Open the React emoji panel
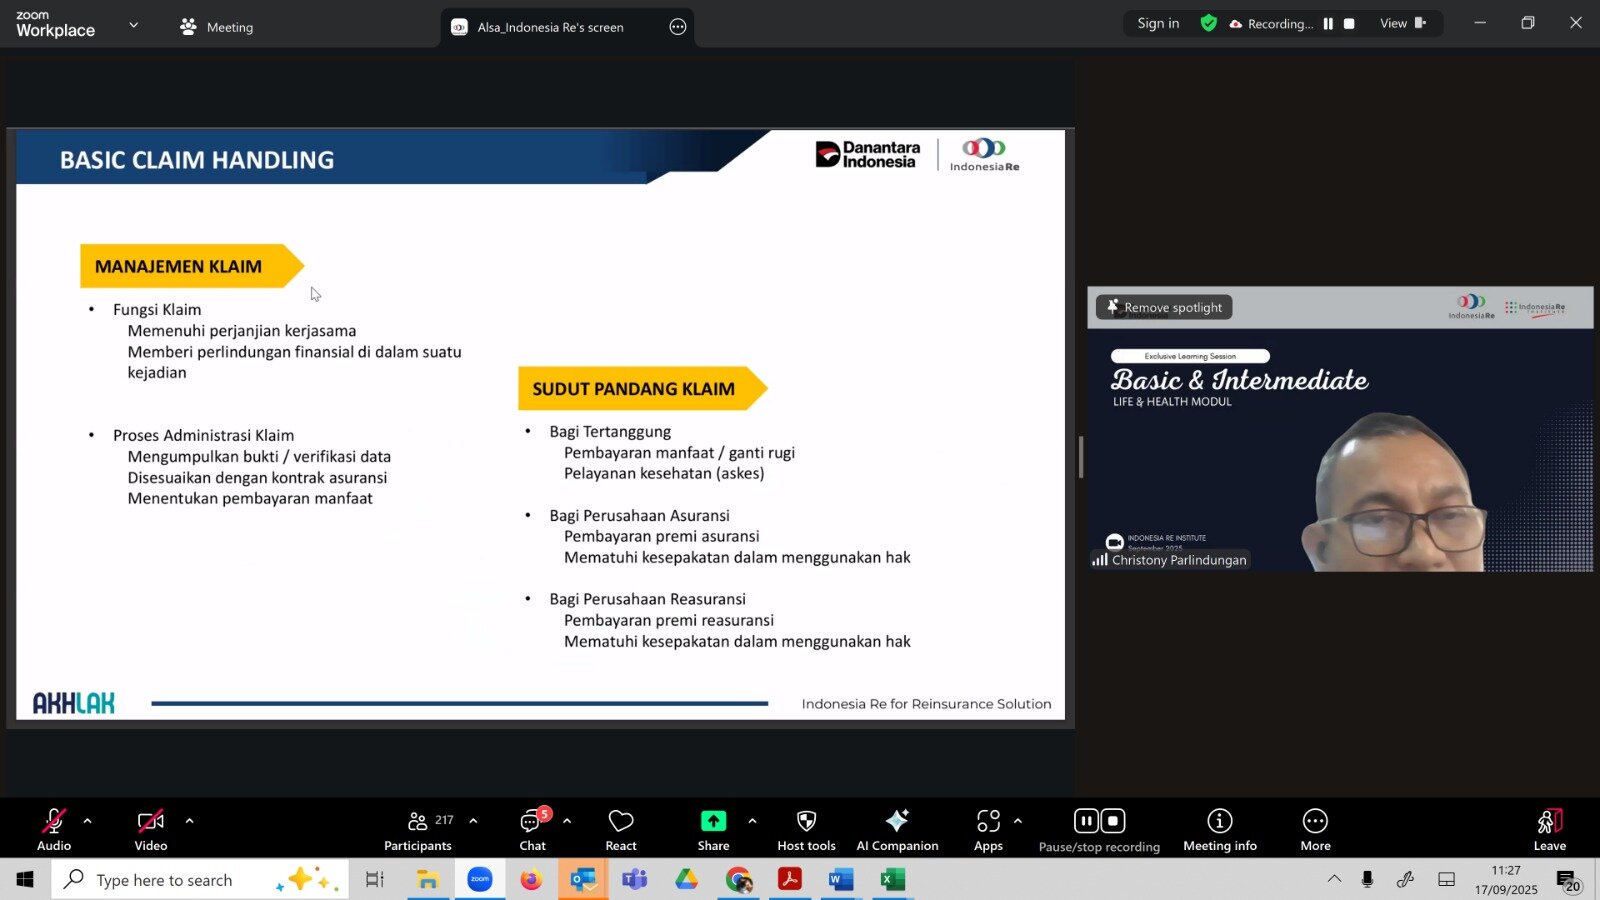The width and height of the screenshot is (1600, 900). (x=620, y=829)
